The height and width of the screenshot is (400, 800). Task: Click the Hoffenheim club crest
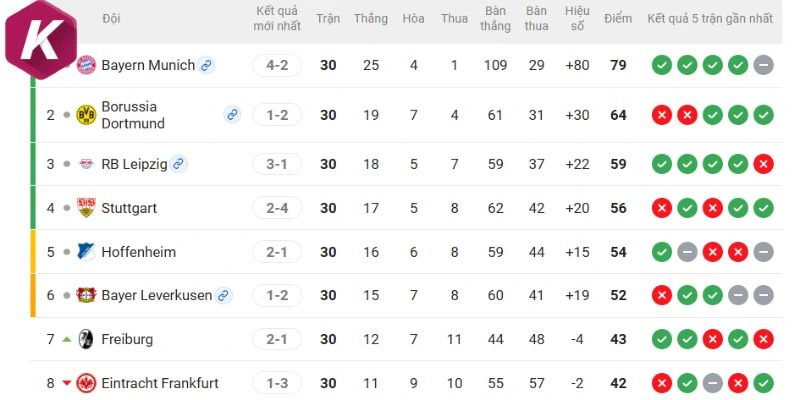point(86,252)
